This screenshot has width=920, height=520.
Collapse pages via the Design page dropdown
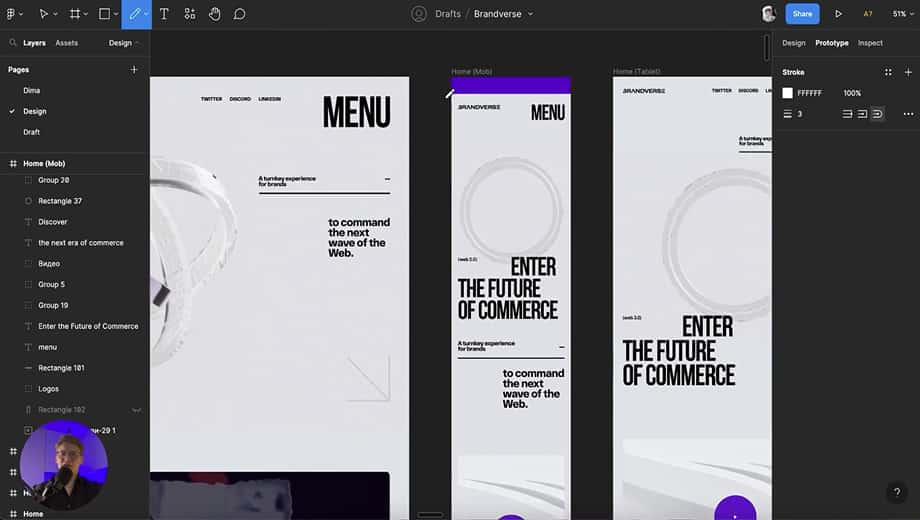point(124,43)
